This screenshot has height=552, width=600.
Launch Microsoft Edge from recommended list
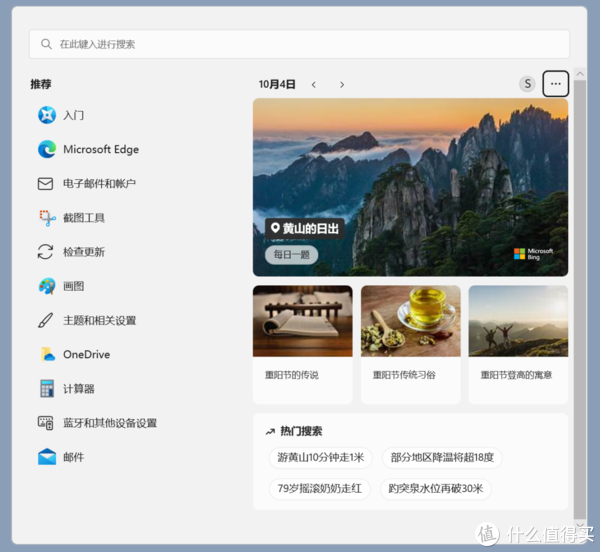[47, 149]
